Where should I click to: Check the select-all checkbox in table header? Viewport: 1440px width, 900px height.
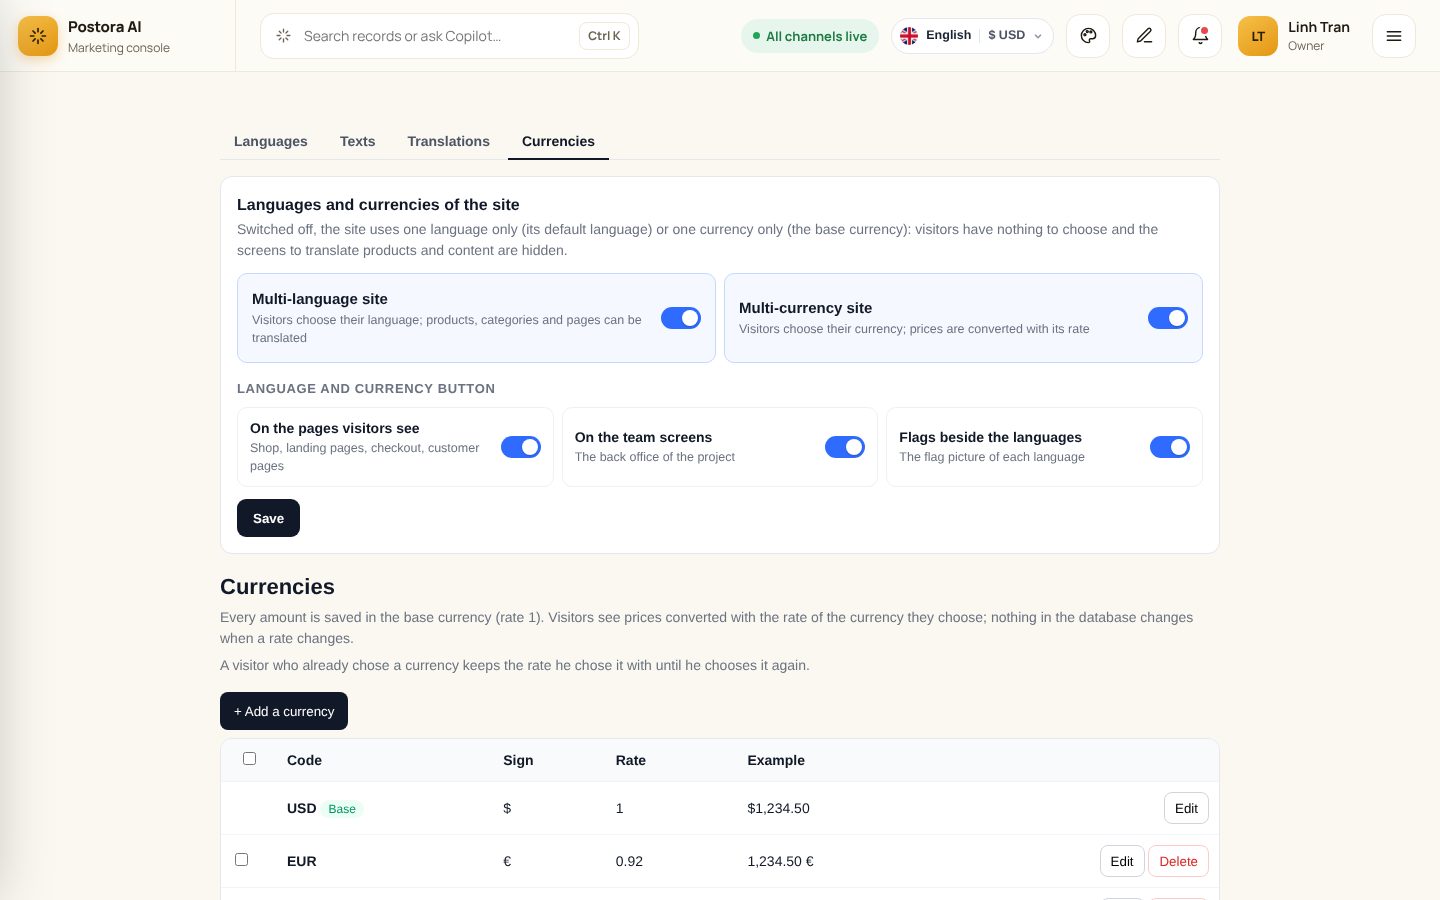tap(250, 759)
